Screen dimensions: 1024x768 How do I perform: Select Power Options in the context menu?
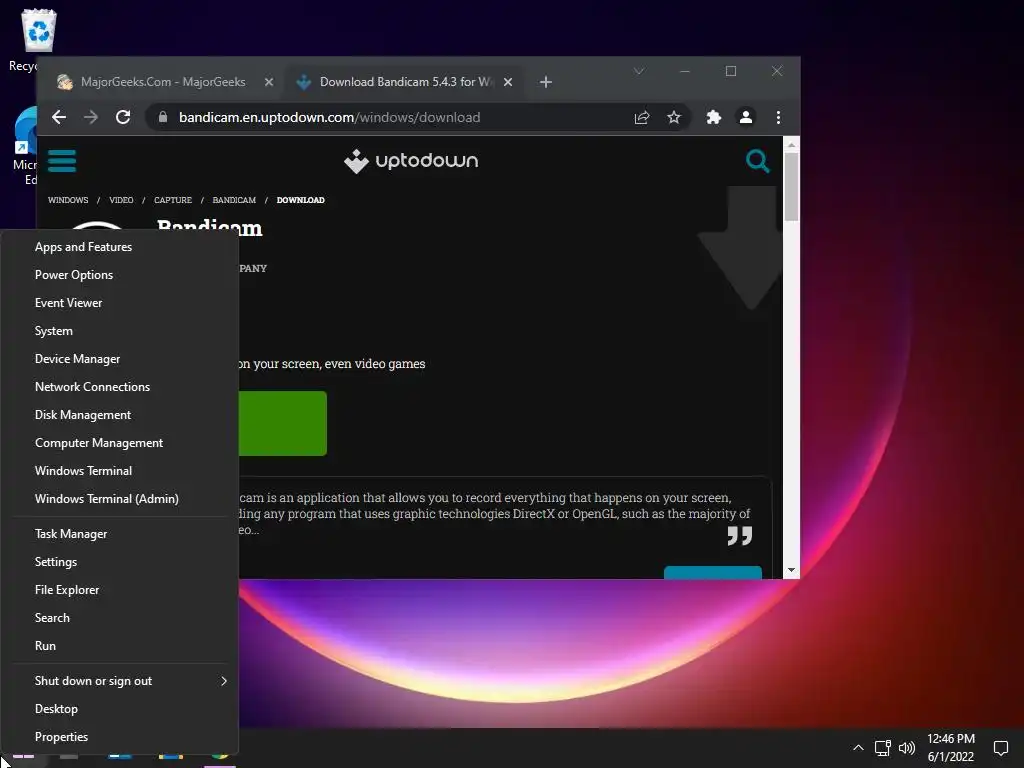click(x=120, y=275)
